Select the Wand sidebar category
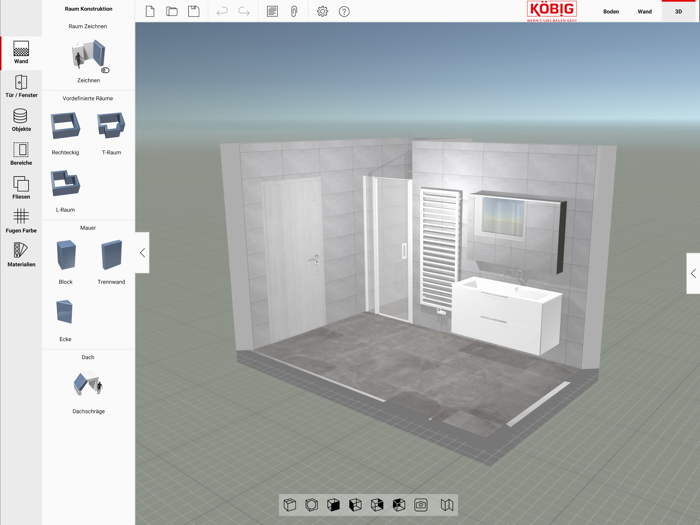This screenshot has height=525, width=700. tap(21, 53)
